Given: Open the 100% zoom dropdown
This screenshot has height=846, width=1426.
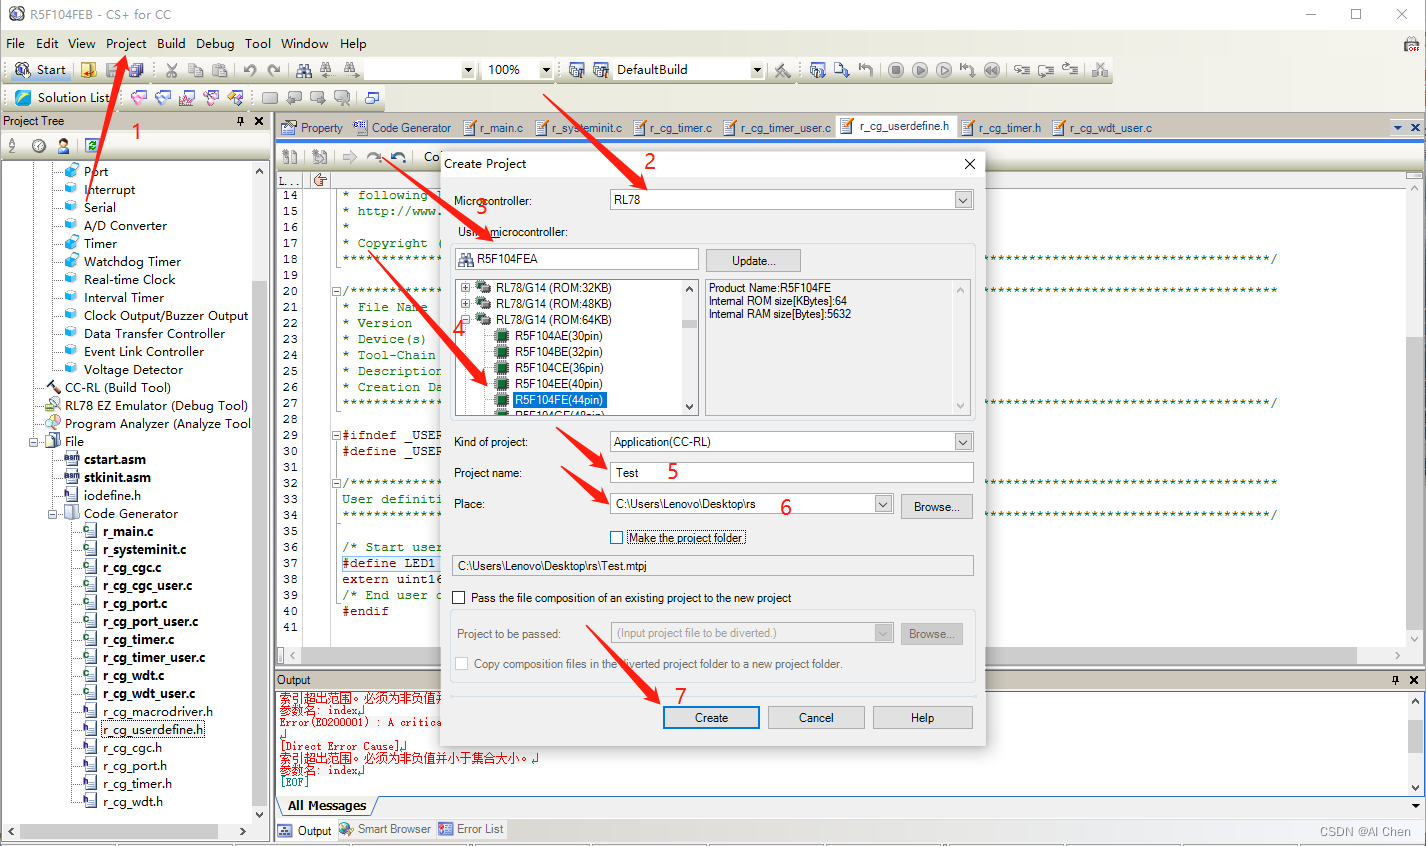Looking at the screenshot, I should 546,70.
